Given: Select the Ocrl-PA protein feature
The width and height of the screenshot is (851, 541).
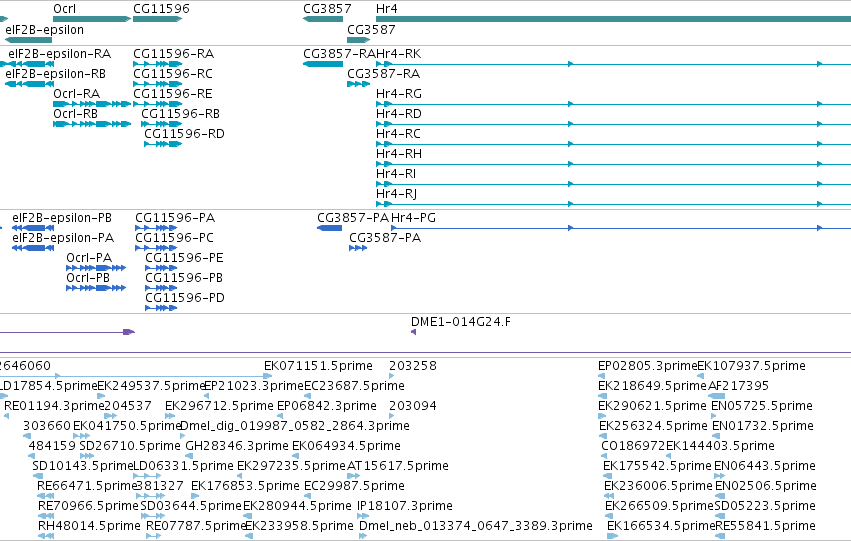Looking at the screenshot, I should (x=96, y=268).
